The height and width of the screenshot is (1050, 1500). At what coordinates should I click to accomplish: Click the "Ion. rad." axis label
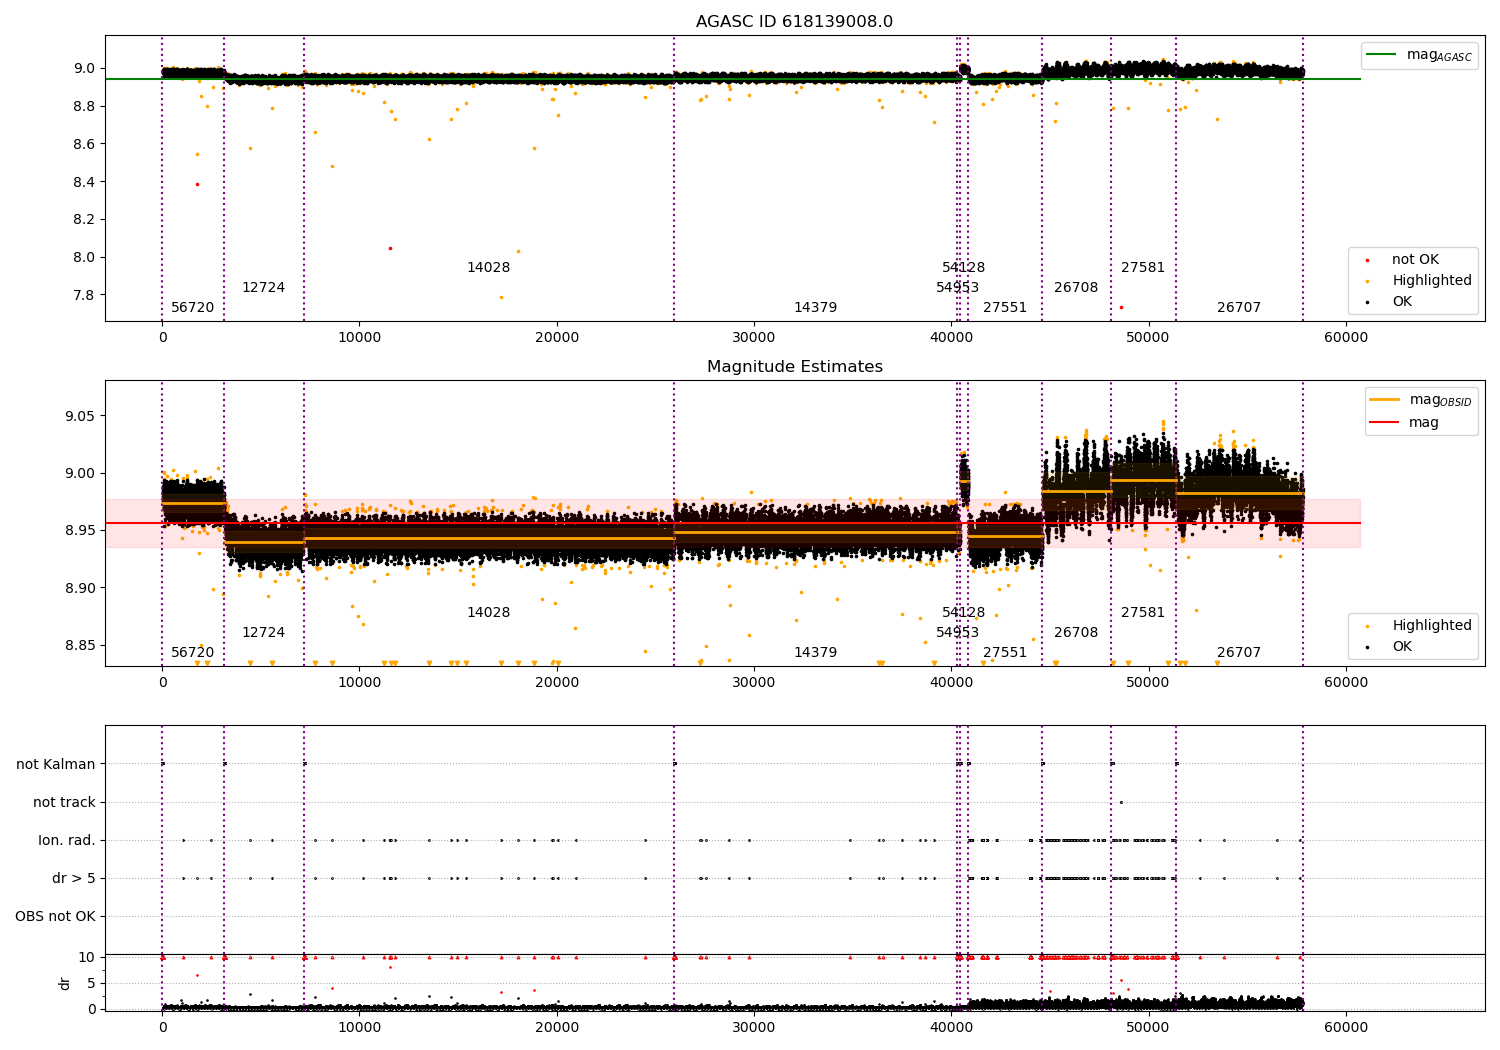(x=67, y=840)
